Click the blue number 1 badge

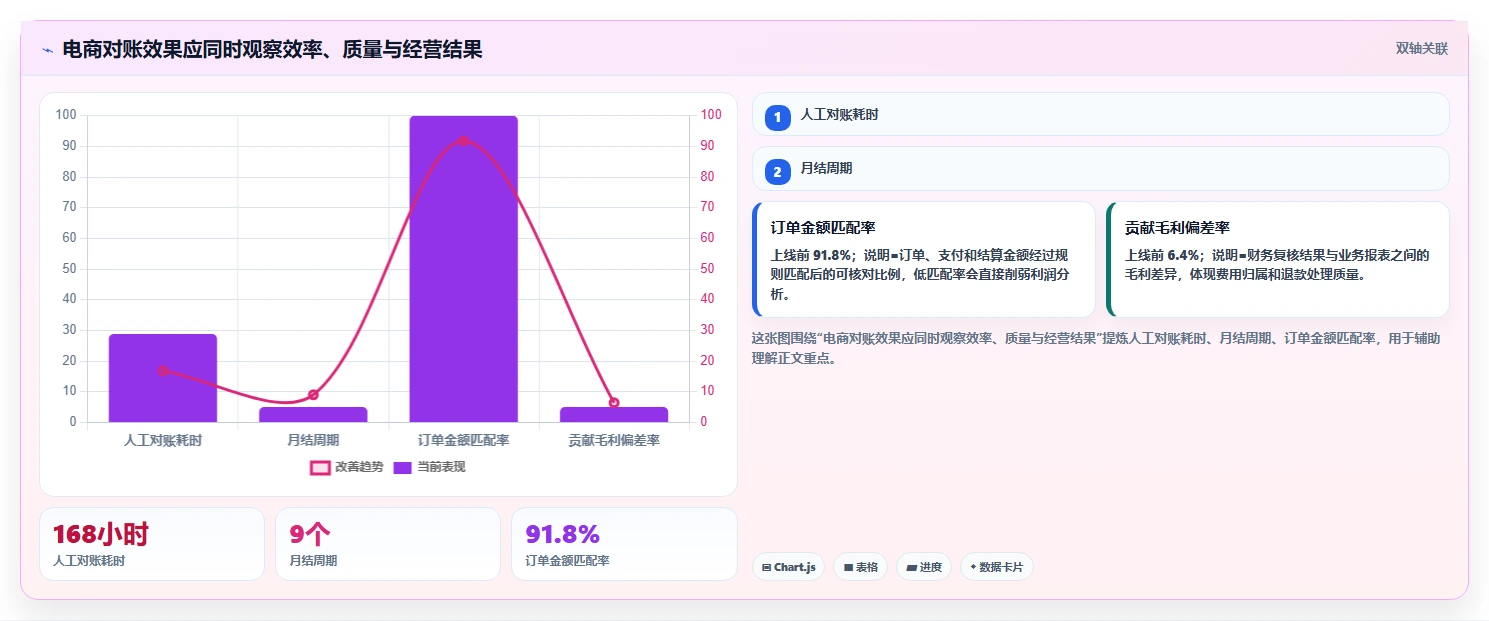777,117
